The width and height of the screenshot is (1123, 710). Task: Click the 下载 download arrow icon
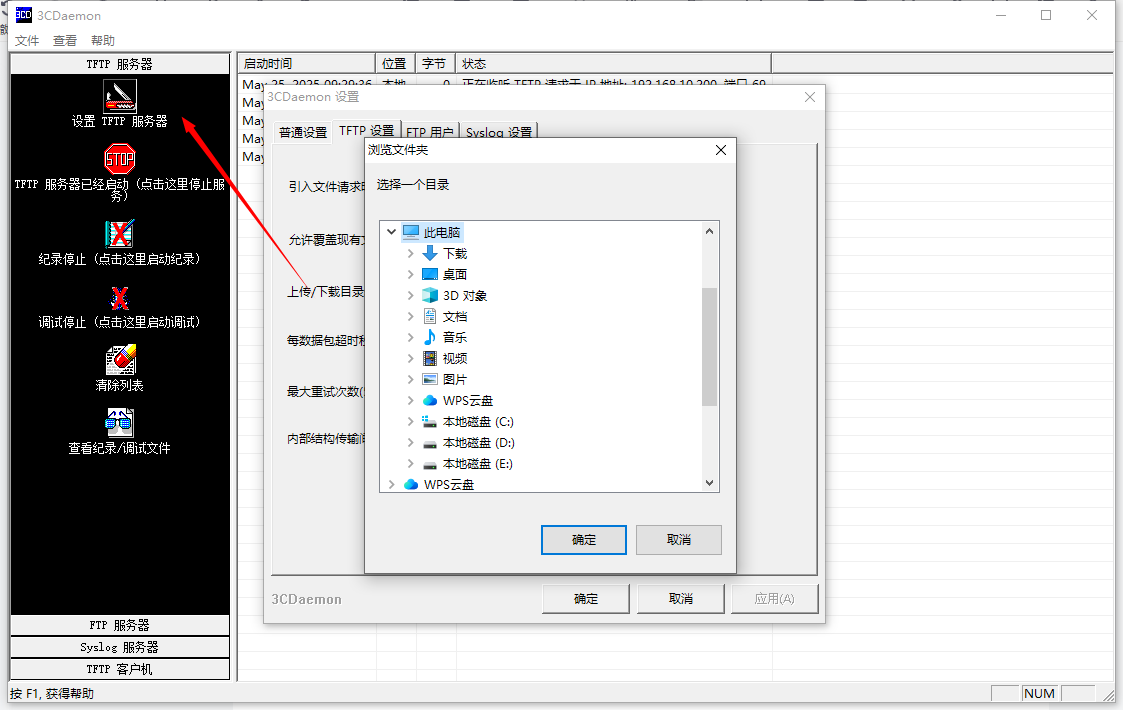tap(430, 253)
